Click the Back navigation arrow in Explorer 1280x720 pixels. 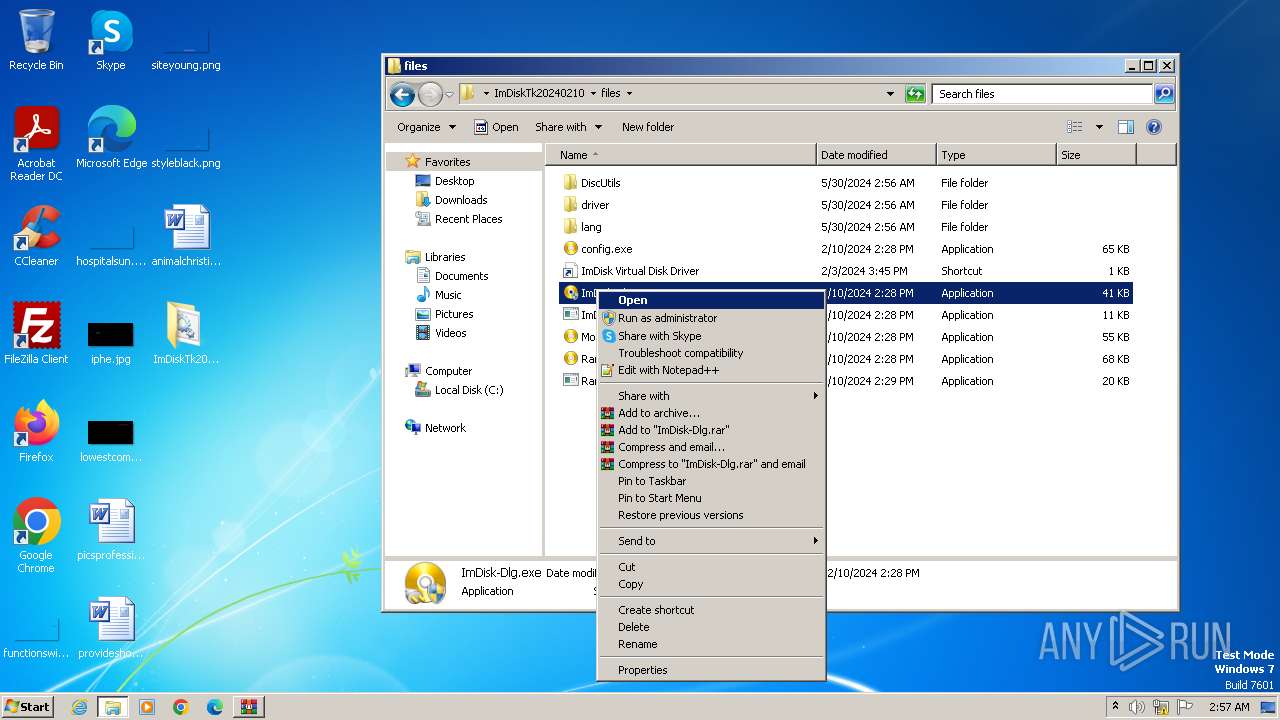402,94
